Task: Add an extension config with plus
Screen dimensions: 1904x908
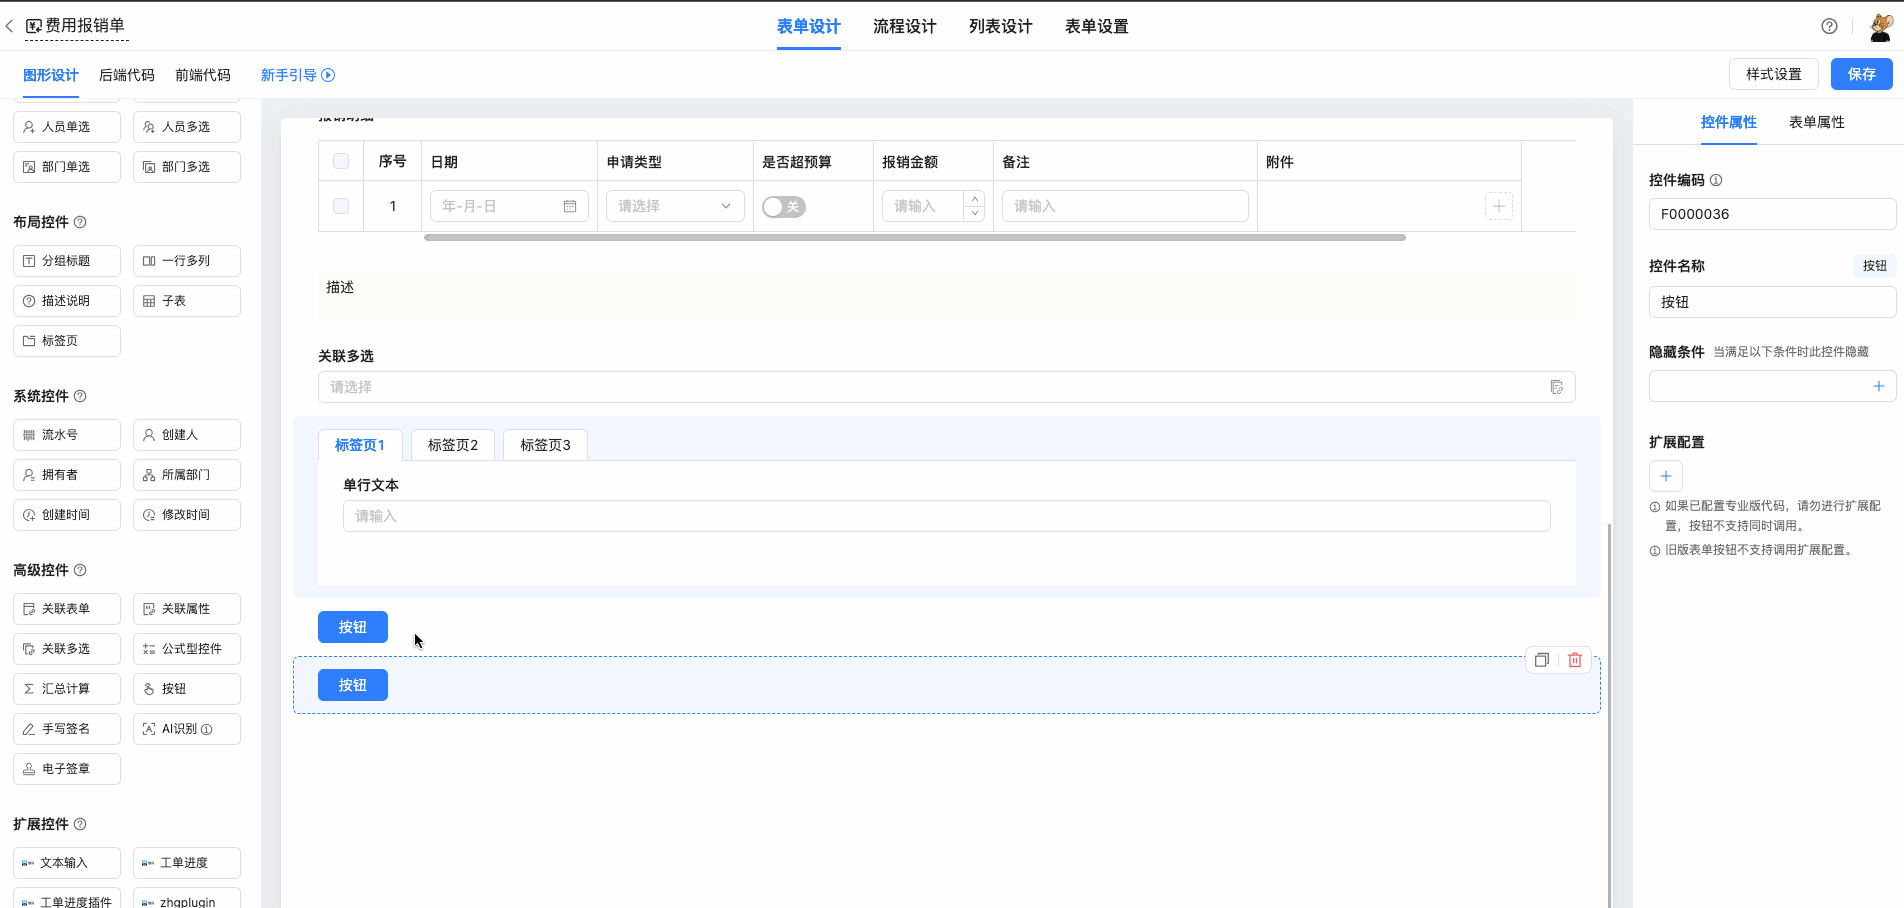Action: tap(1666, 476)
